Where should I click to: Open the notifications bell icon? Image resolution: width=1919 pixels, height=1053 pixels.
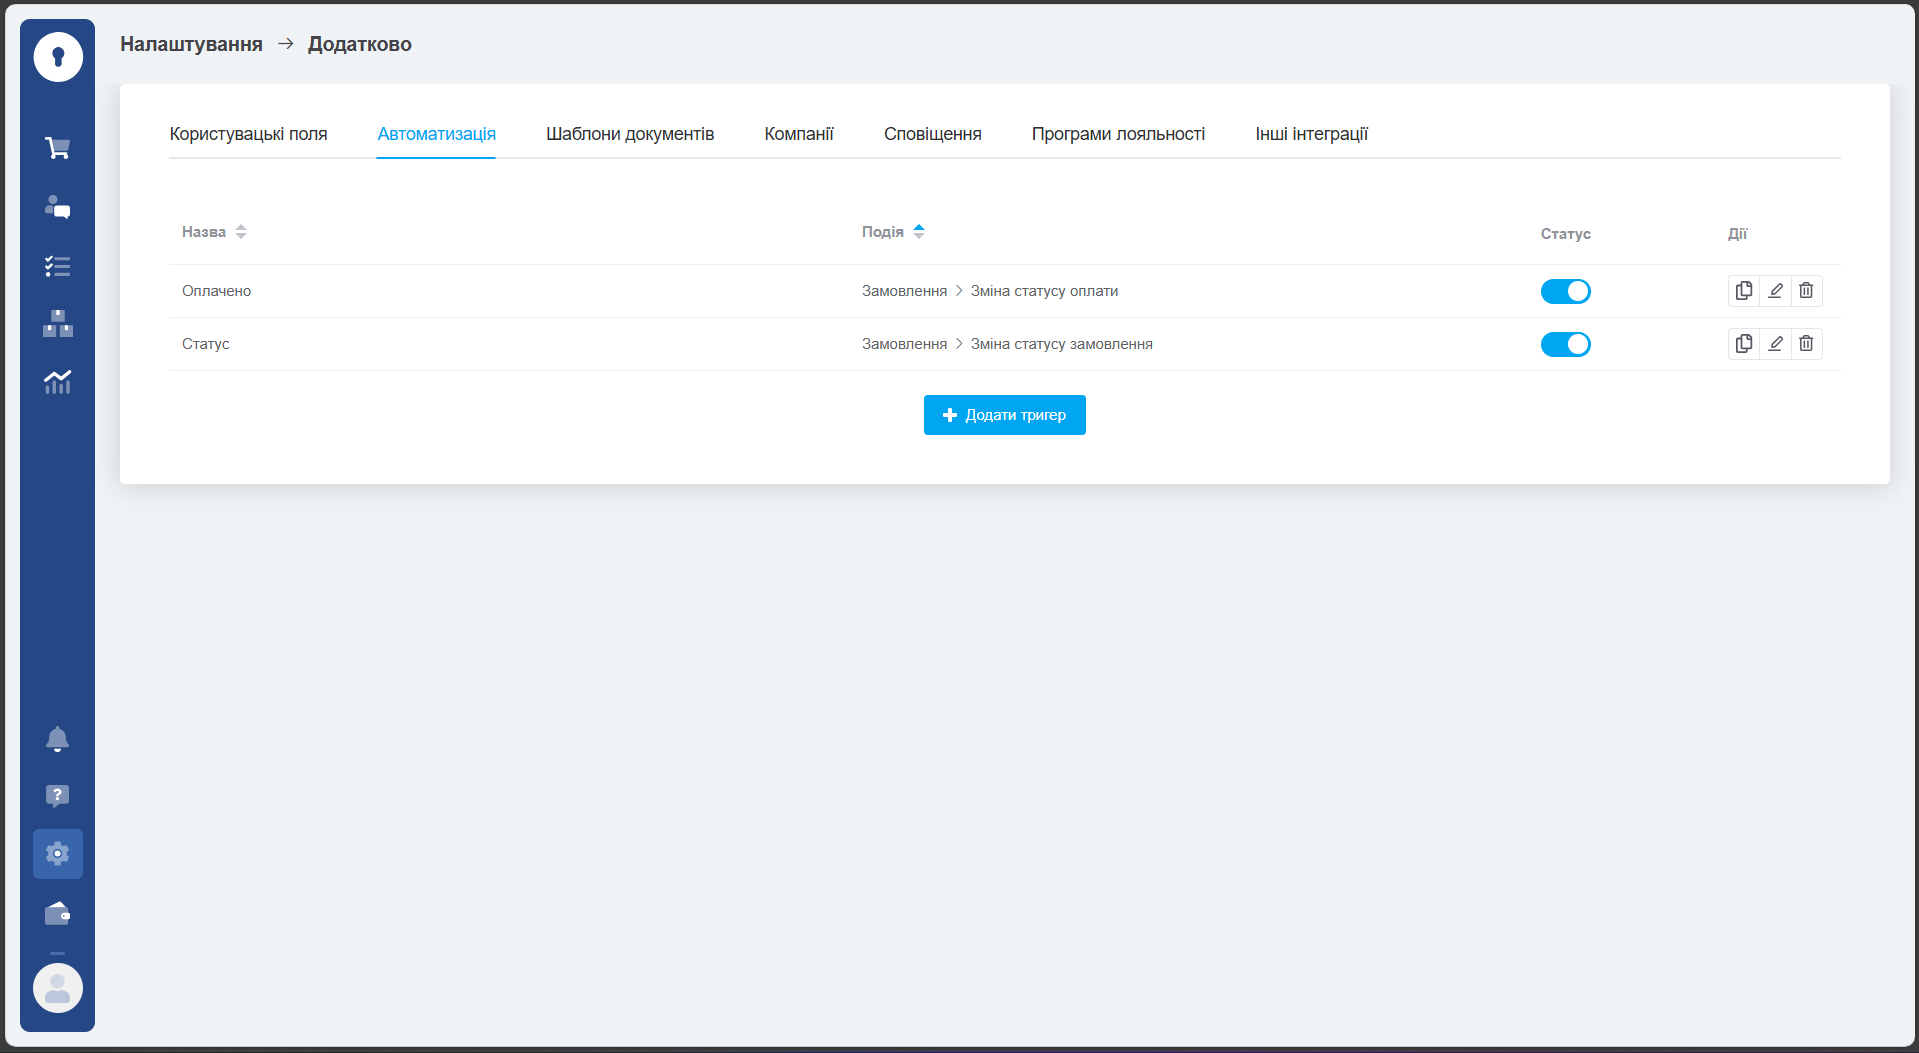coord(58,739)
